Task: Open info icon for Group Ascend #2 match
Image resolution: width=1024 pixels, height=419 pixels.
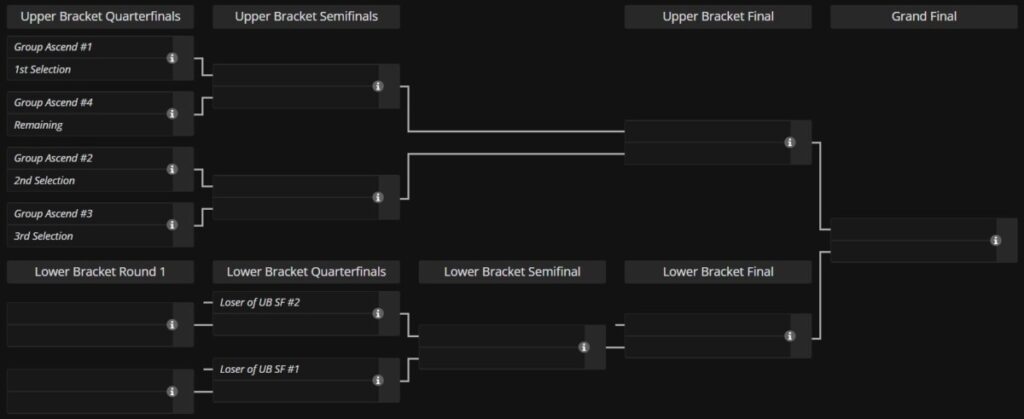Action: (x=172, y=169)
